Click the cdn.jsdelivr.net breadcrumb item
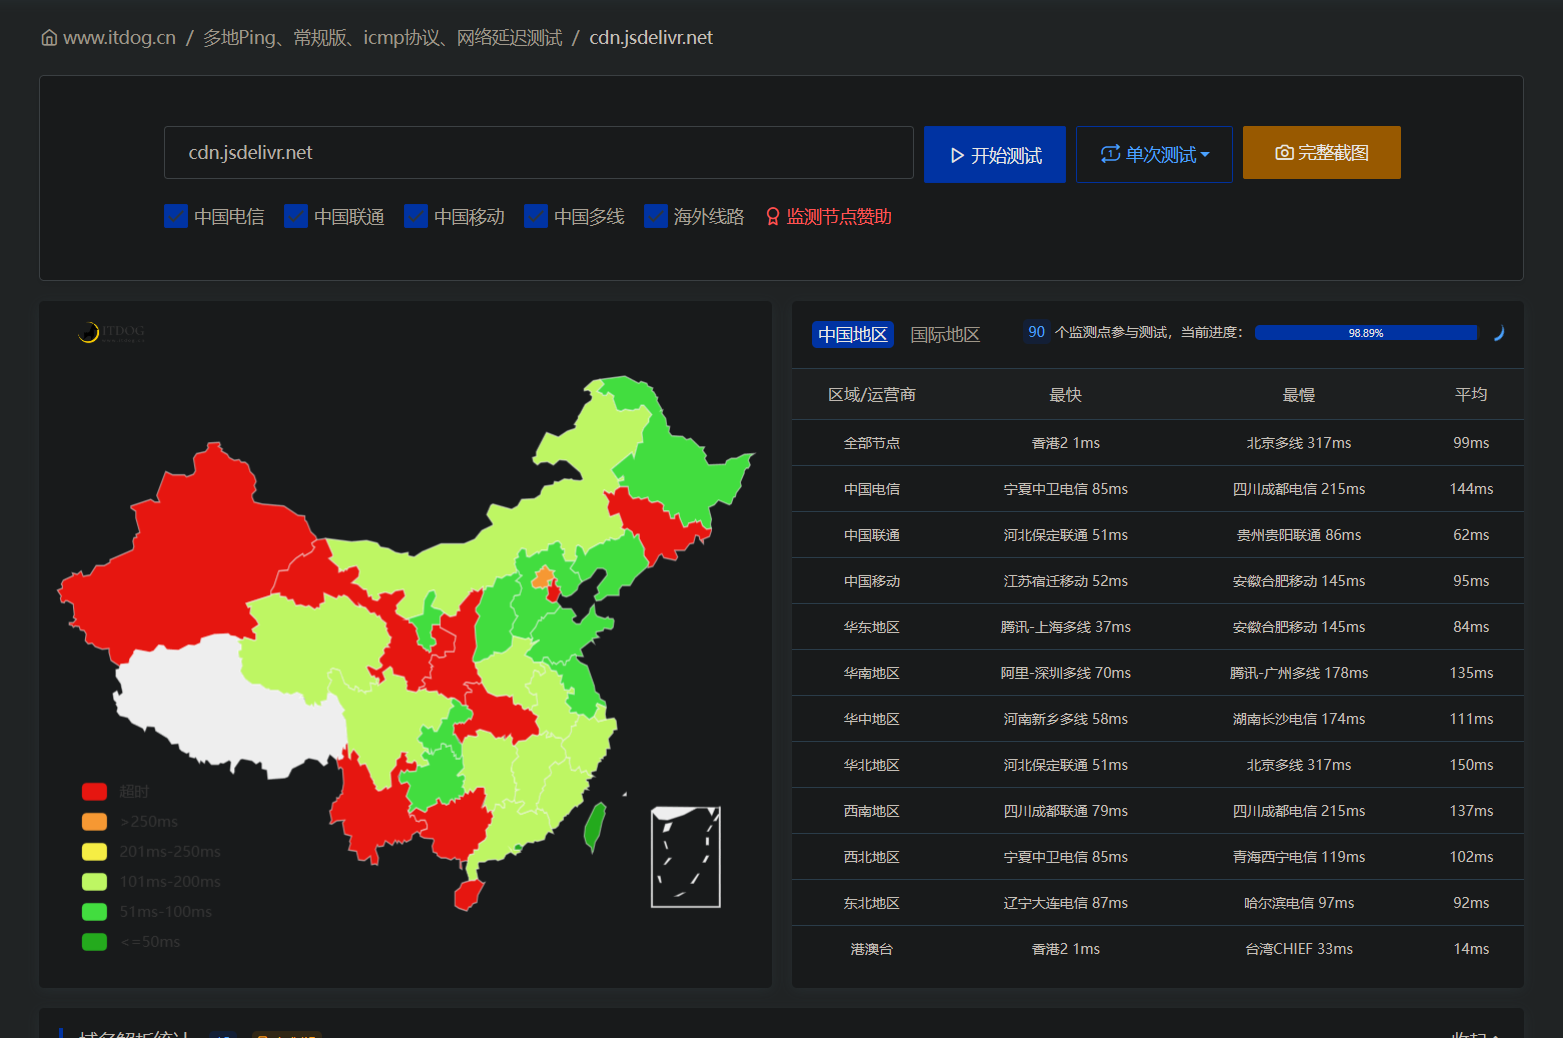1563x1038 pixels. [x=651, y=38]
